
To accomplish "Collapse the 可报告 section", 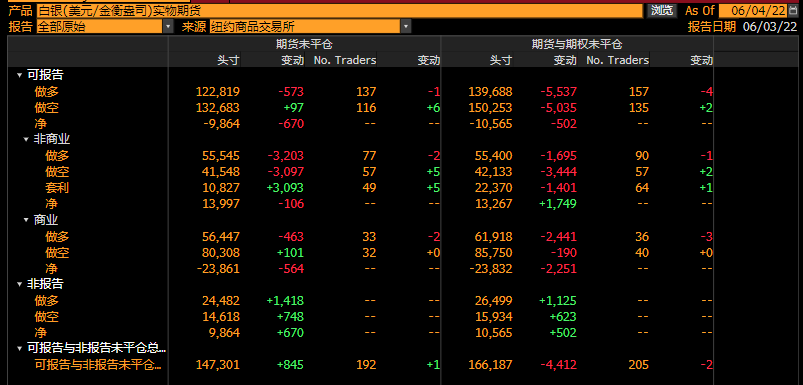I will (19, 75).
